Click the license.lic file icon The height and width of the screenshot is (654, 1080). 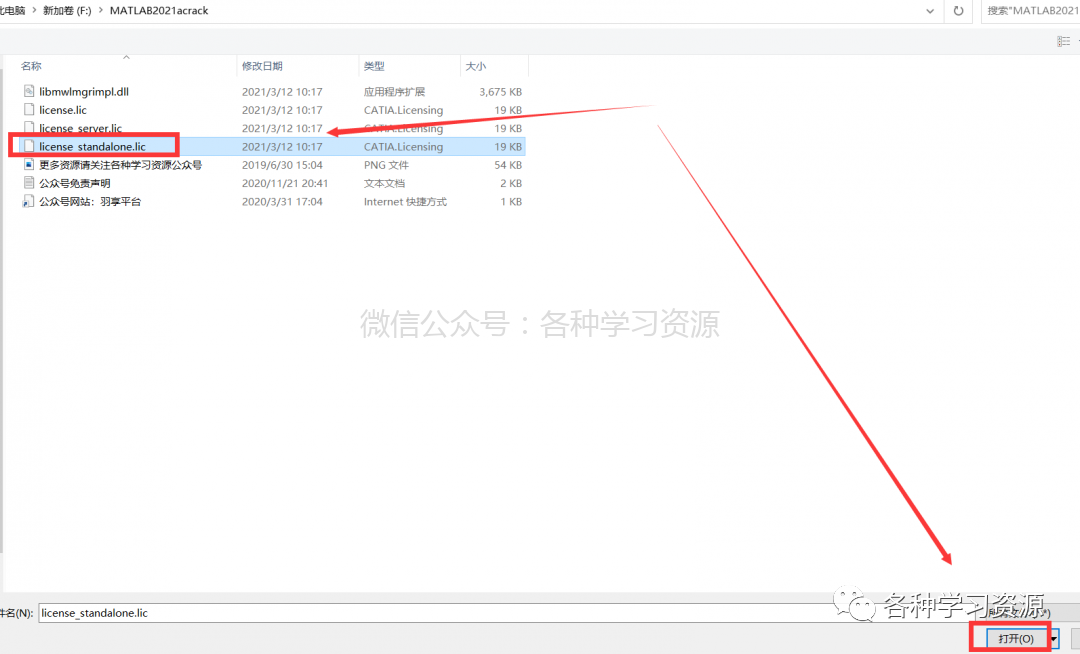[29, 109]
